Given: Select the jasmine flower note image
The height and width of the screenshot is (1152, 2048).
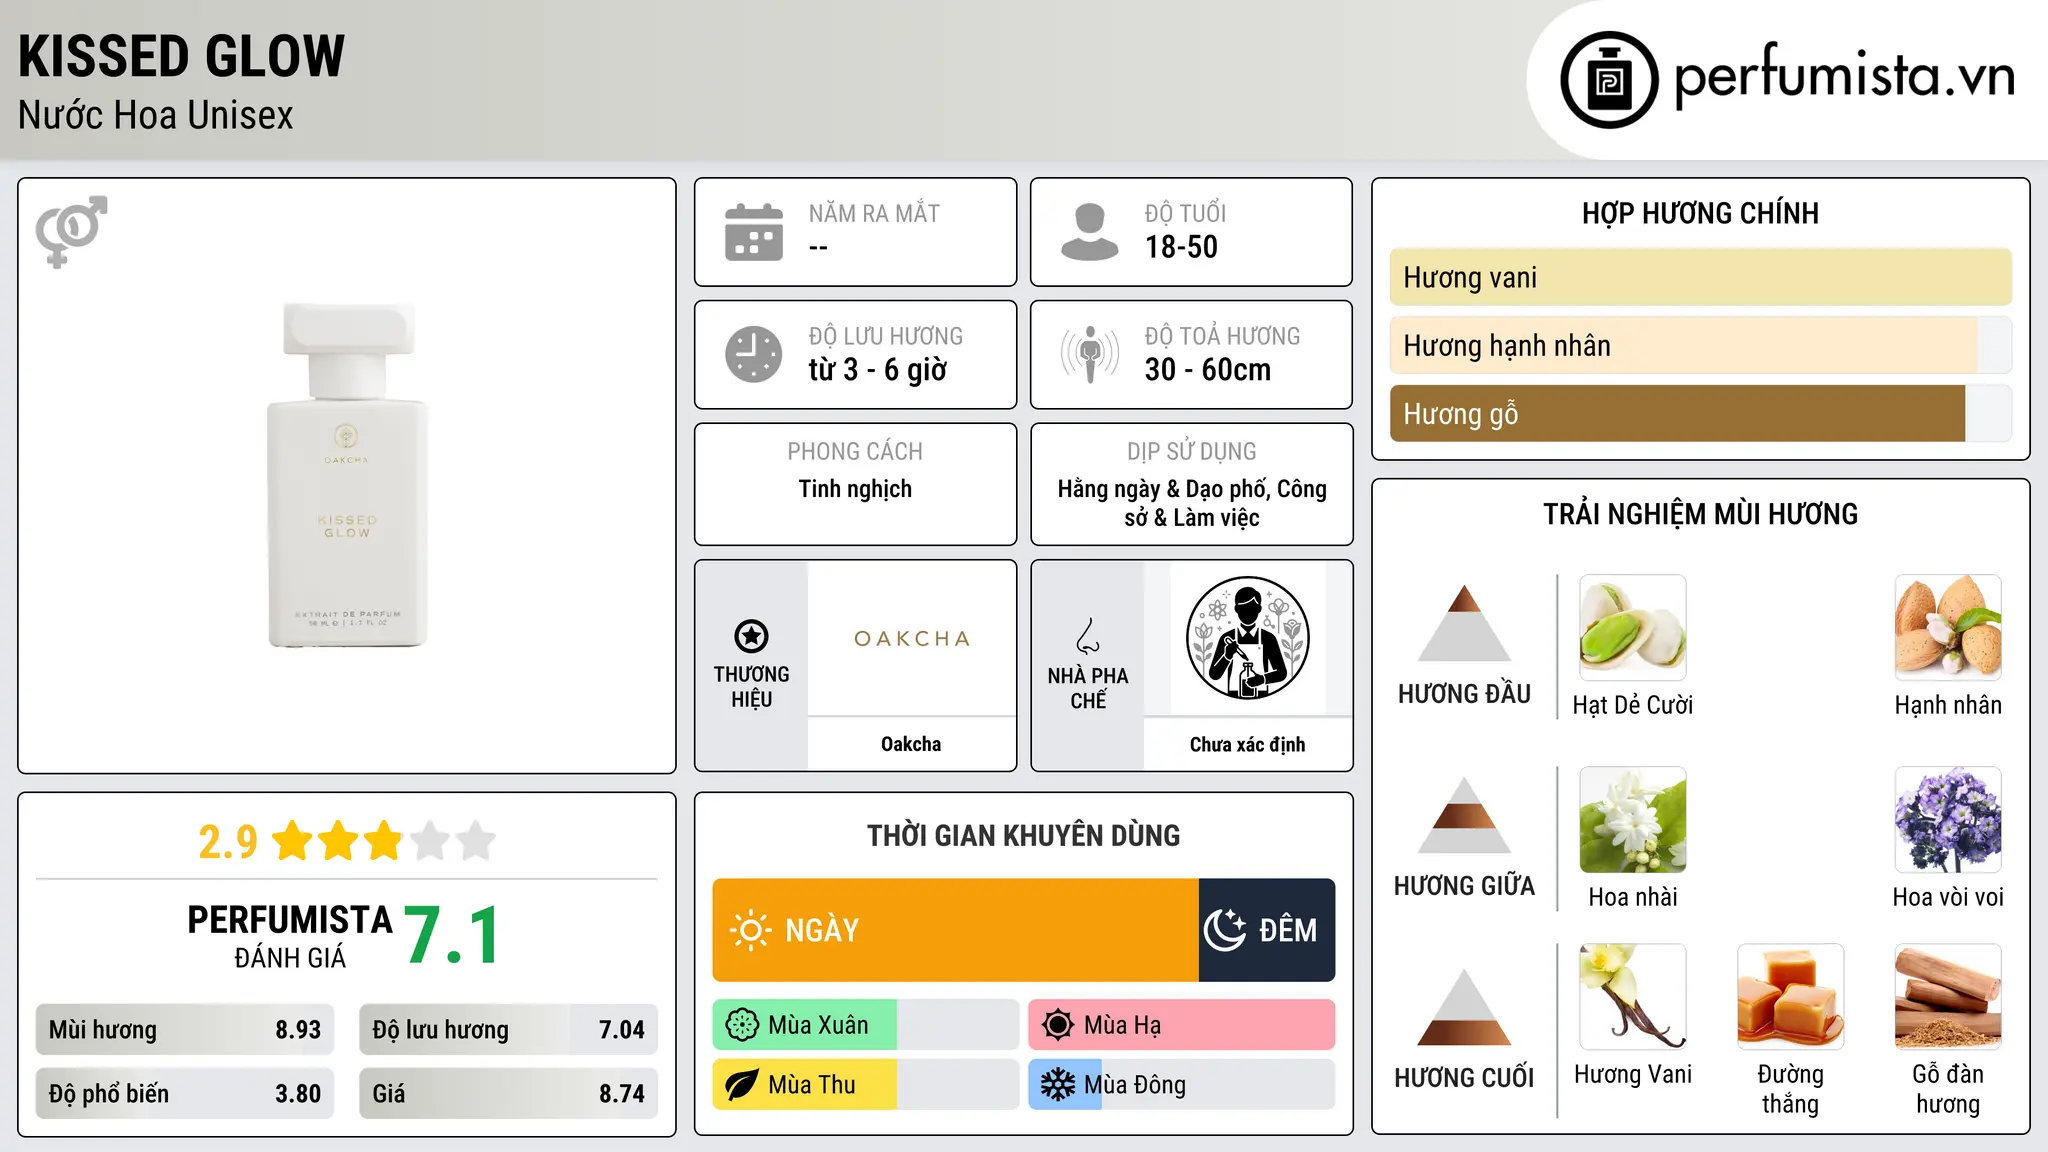Looking at the screenshot, I should (1632, 820).
